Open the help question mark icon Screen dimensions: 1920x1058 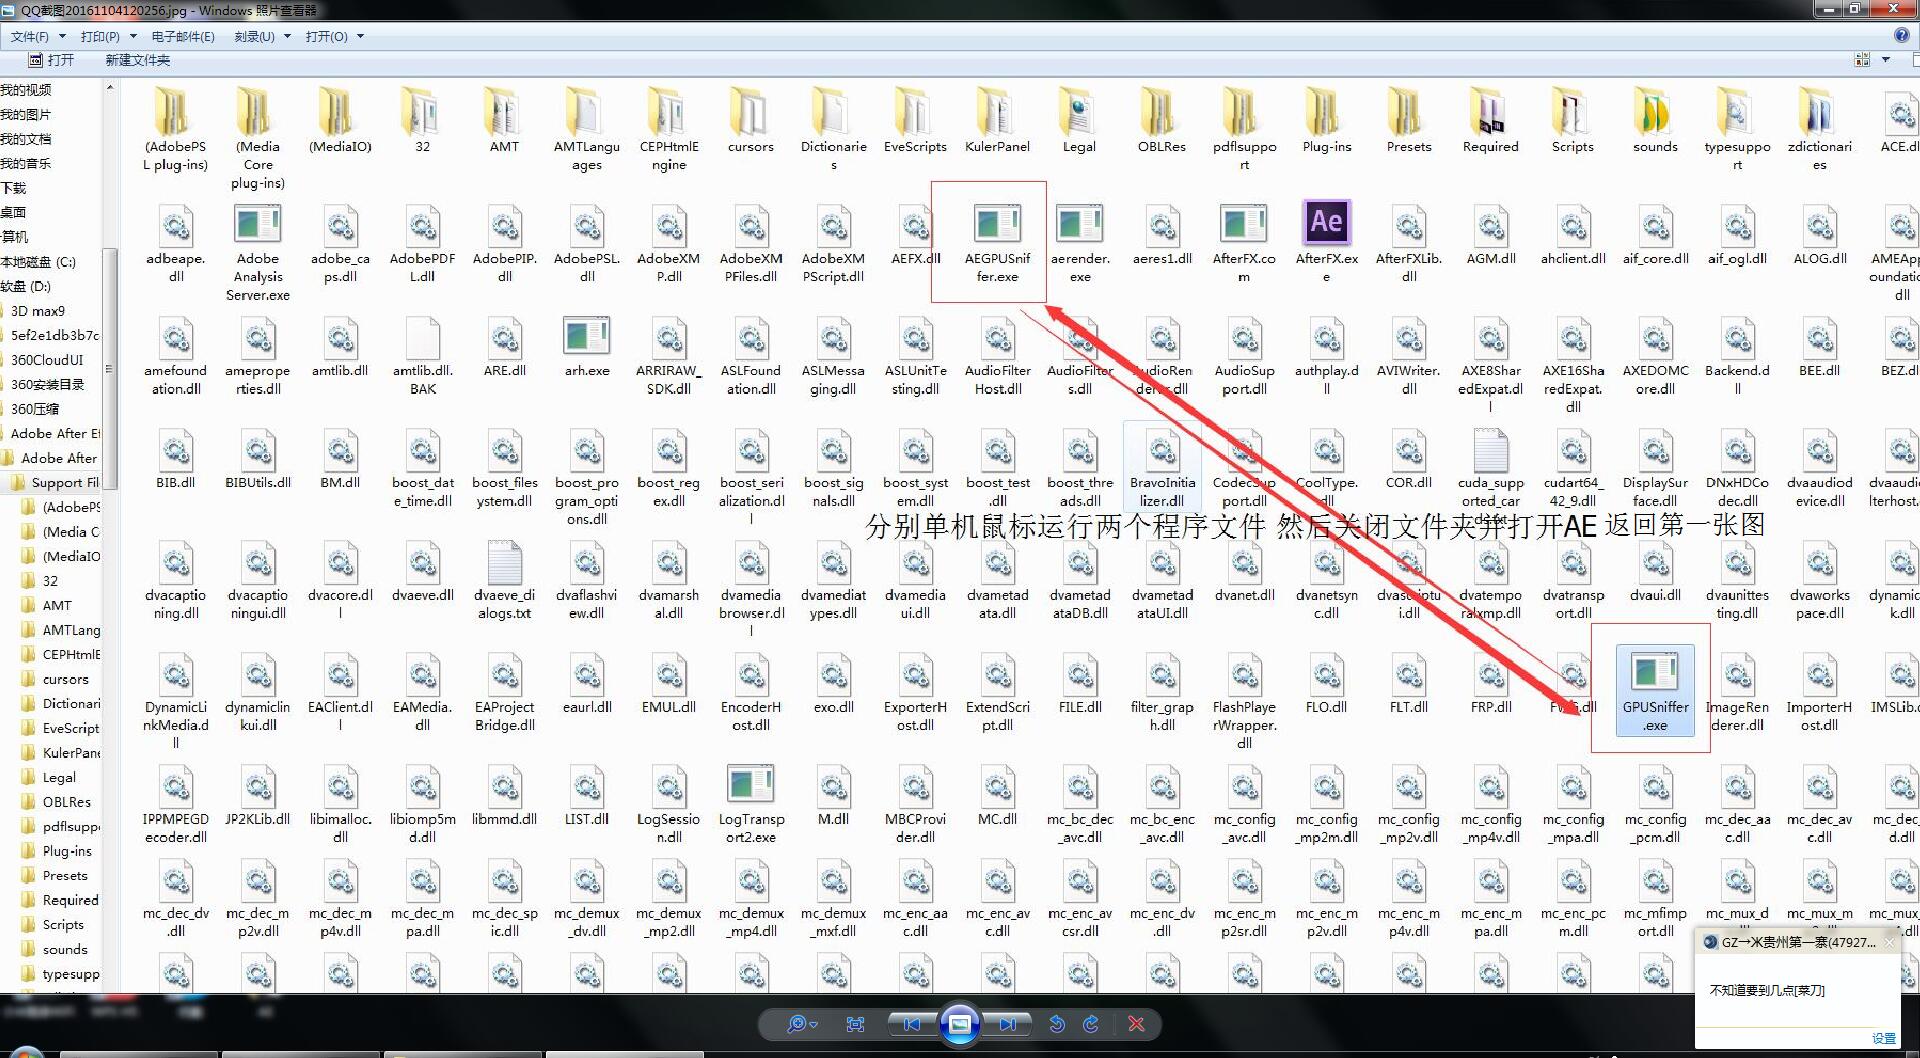[1901, 35]
